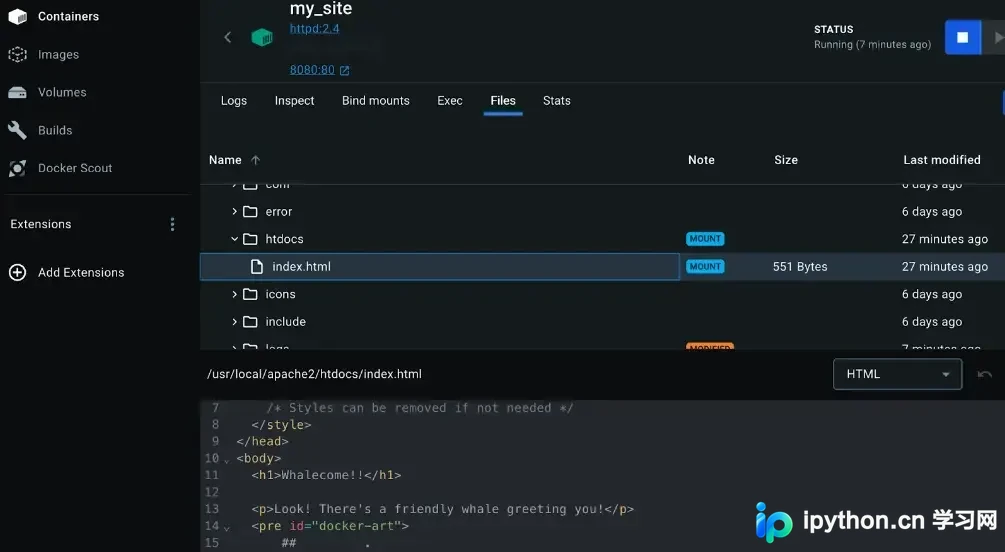Click the error folder icon
Screen dimensions: 1005x552
point(250,212)
